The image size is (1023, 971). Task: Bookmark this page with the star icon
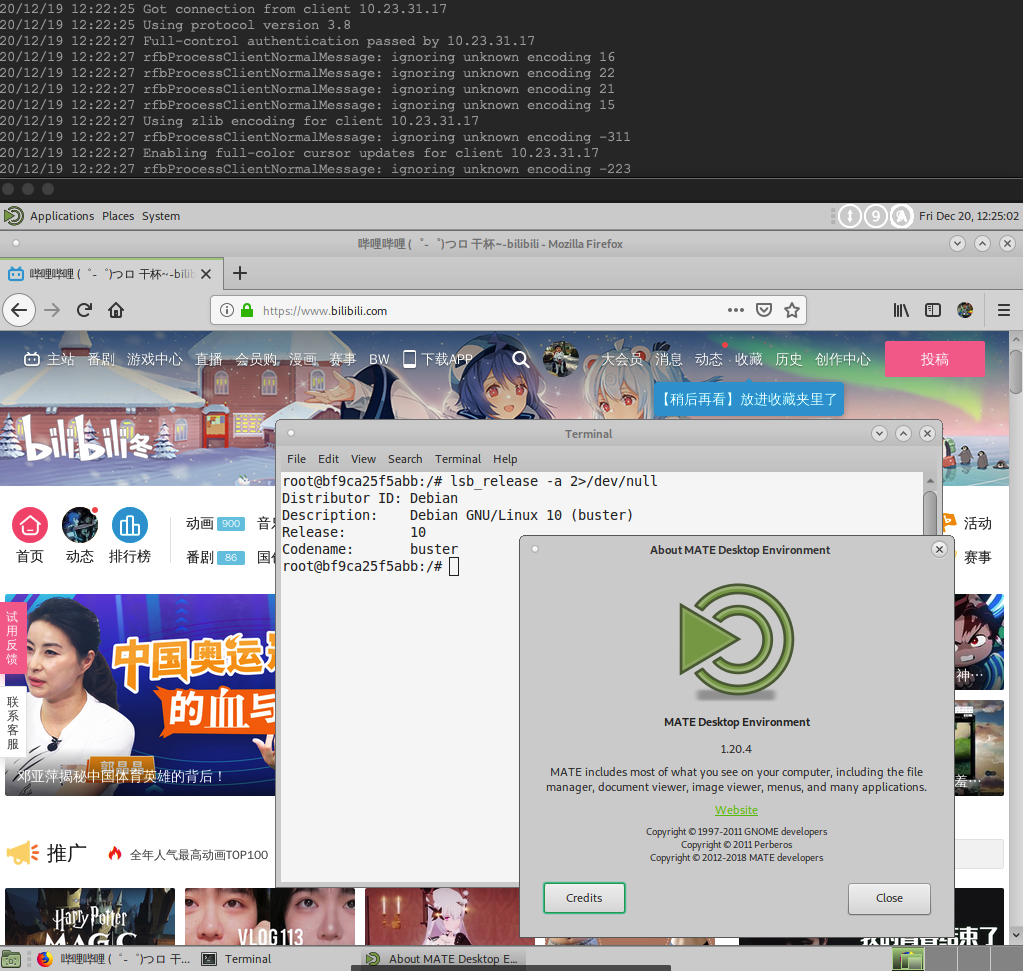[793, 310]
